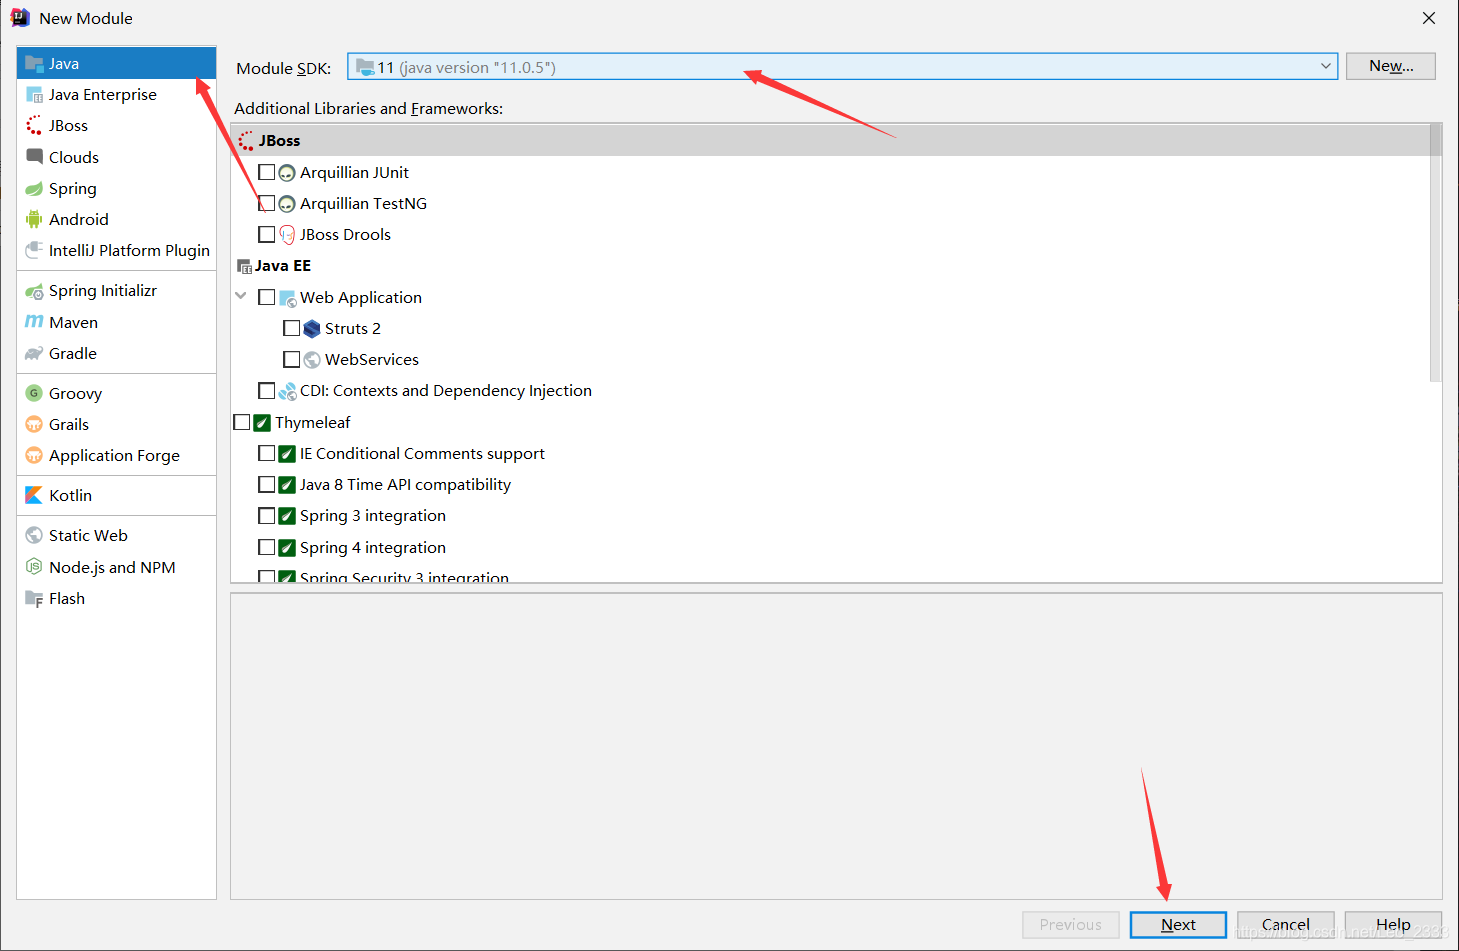The image size is (1459, 951).
Task: Check the Struts 2 checkbox
Action: 291,328
